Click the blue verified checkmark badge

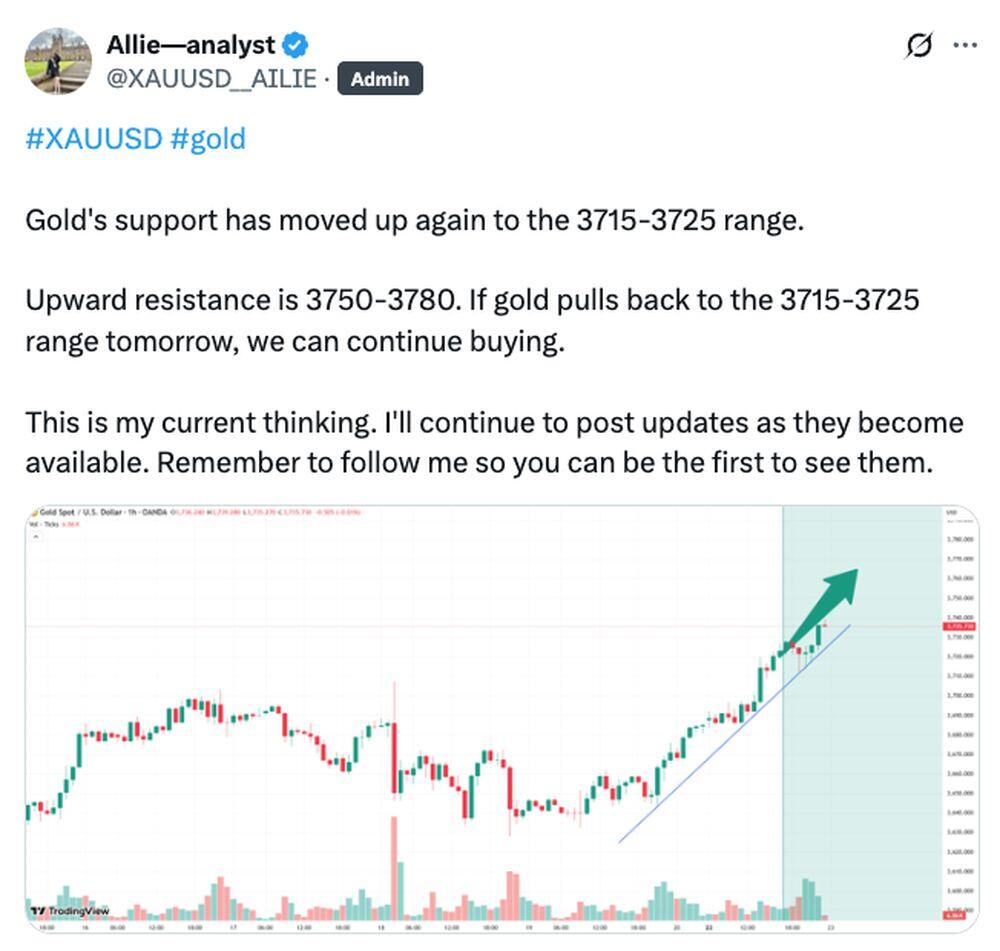(x=296, y=45)
